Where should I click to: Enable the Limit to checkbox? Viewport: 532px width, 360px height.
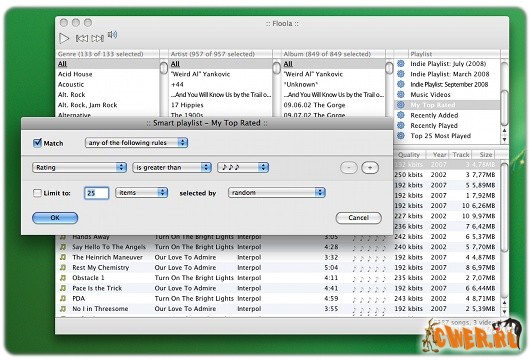(37, 193)
